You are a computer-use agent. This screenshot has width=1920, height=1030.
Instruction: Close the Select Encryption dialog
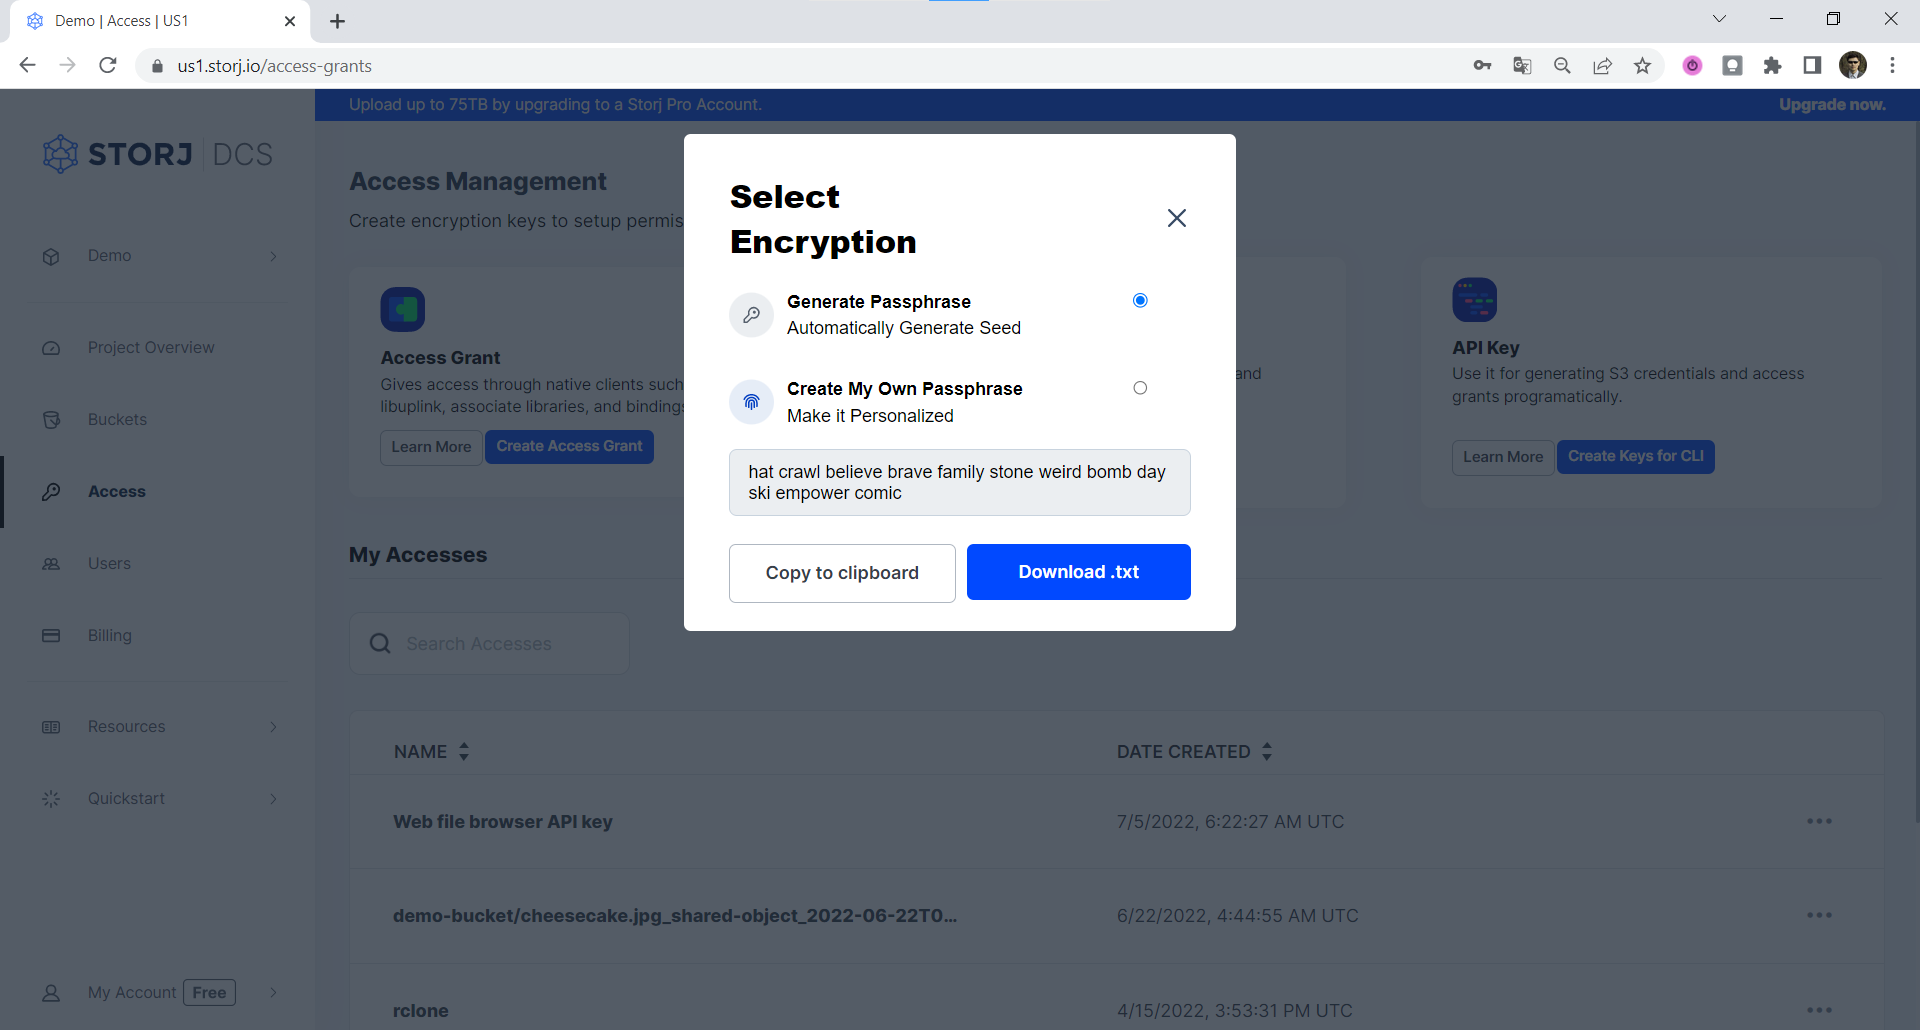(x=1176, y=218)
